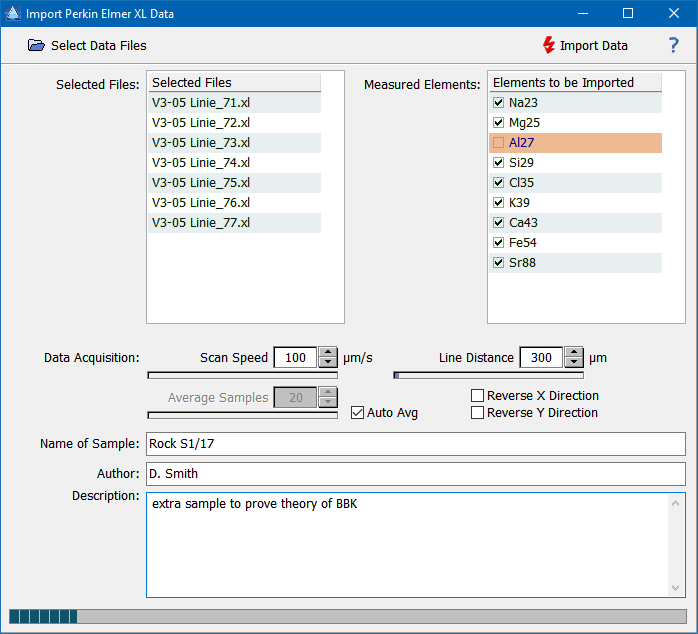This screenshot has width=698, height=634.
Task: Click the open-folder icon for Select Data Files
Action: 36,45
